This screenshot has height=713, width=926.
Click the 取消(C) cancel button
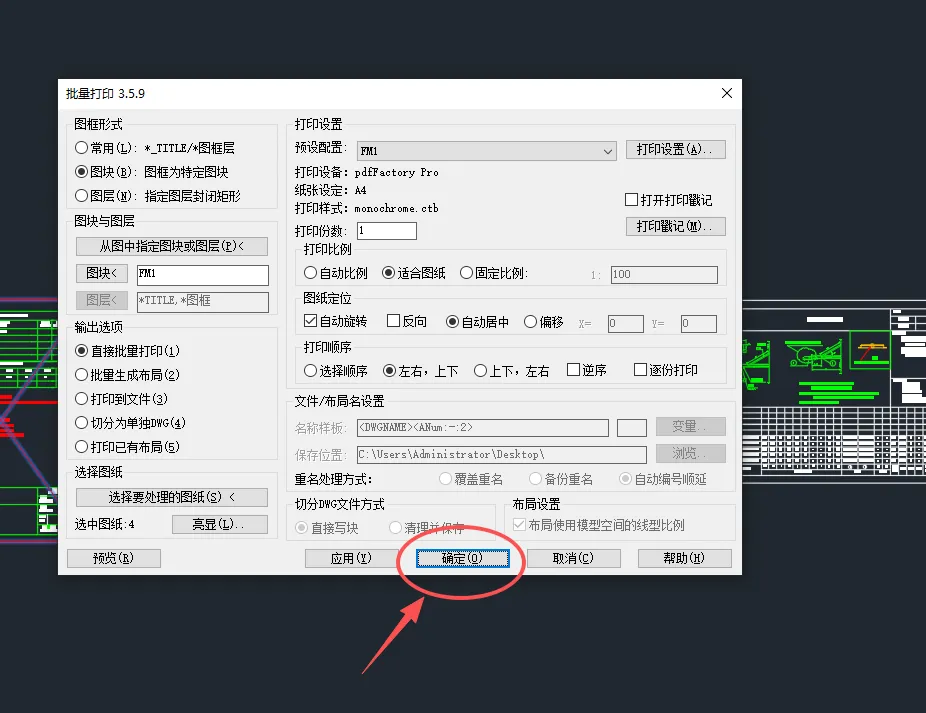point(573,558)
